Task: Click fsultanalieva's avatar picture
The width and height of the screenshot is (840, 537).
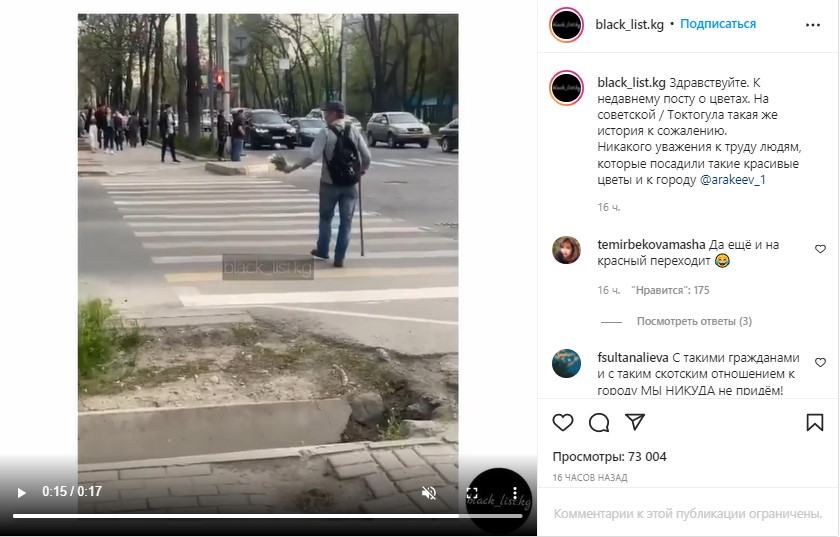Action: click(566, 363)
